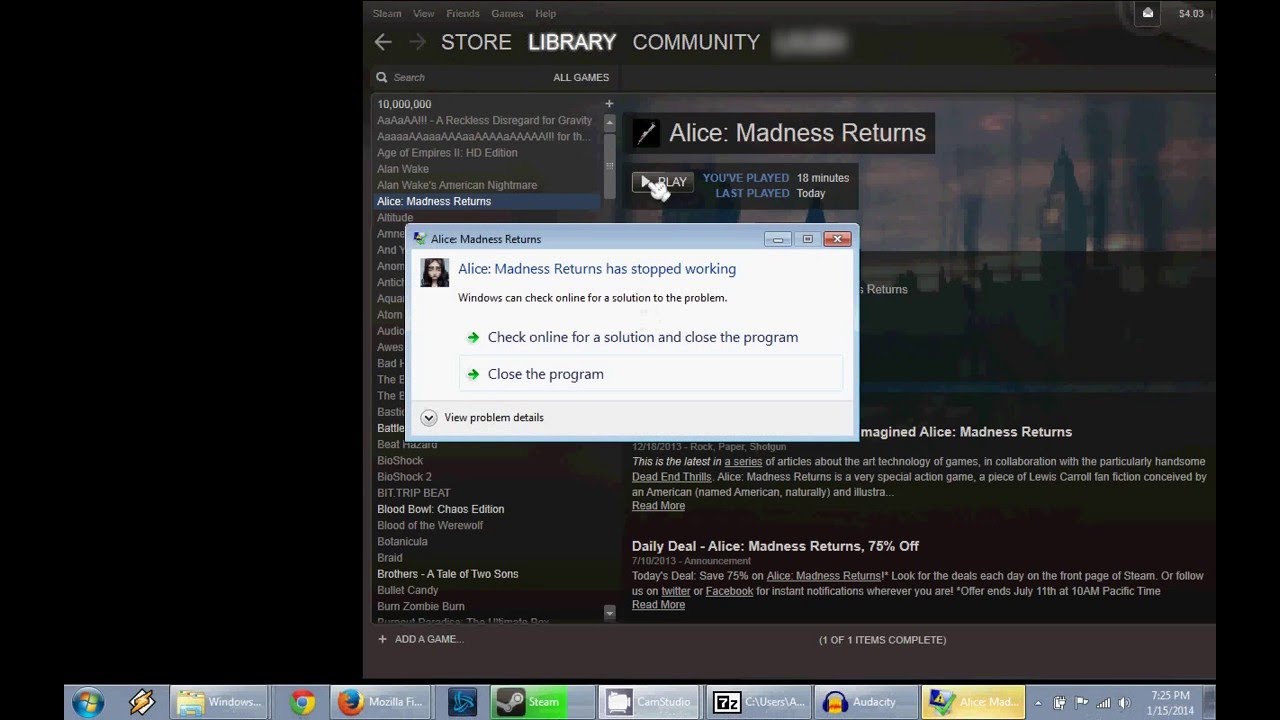Click the game list scroll-down arrow
This screenshot has width=1280, height=720.
pos(610,611)
